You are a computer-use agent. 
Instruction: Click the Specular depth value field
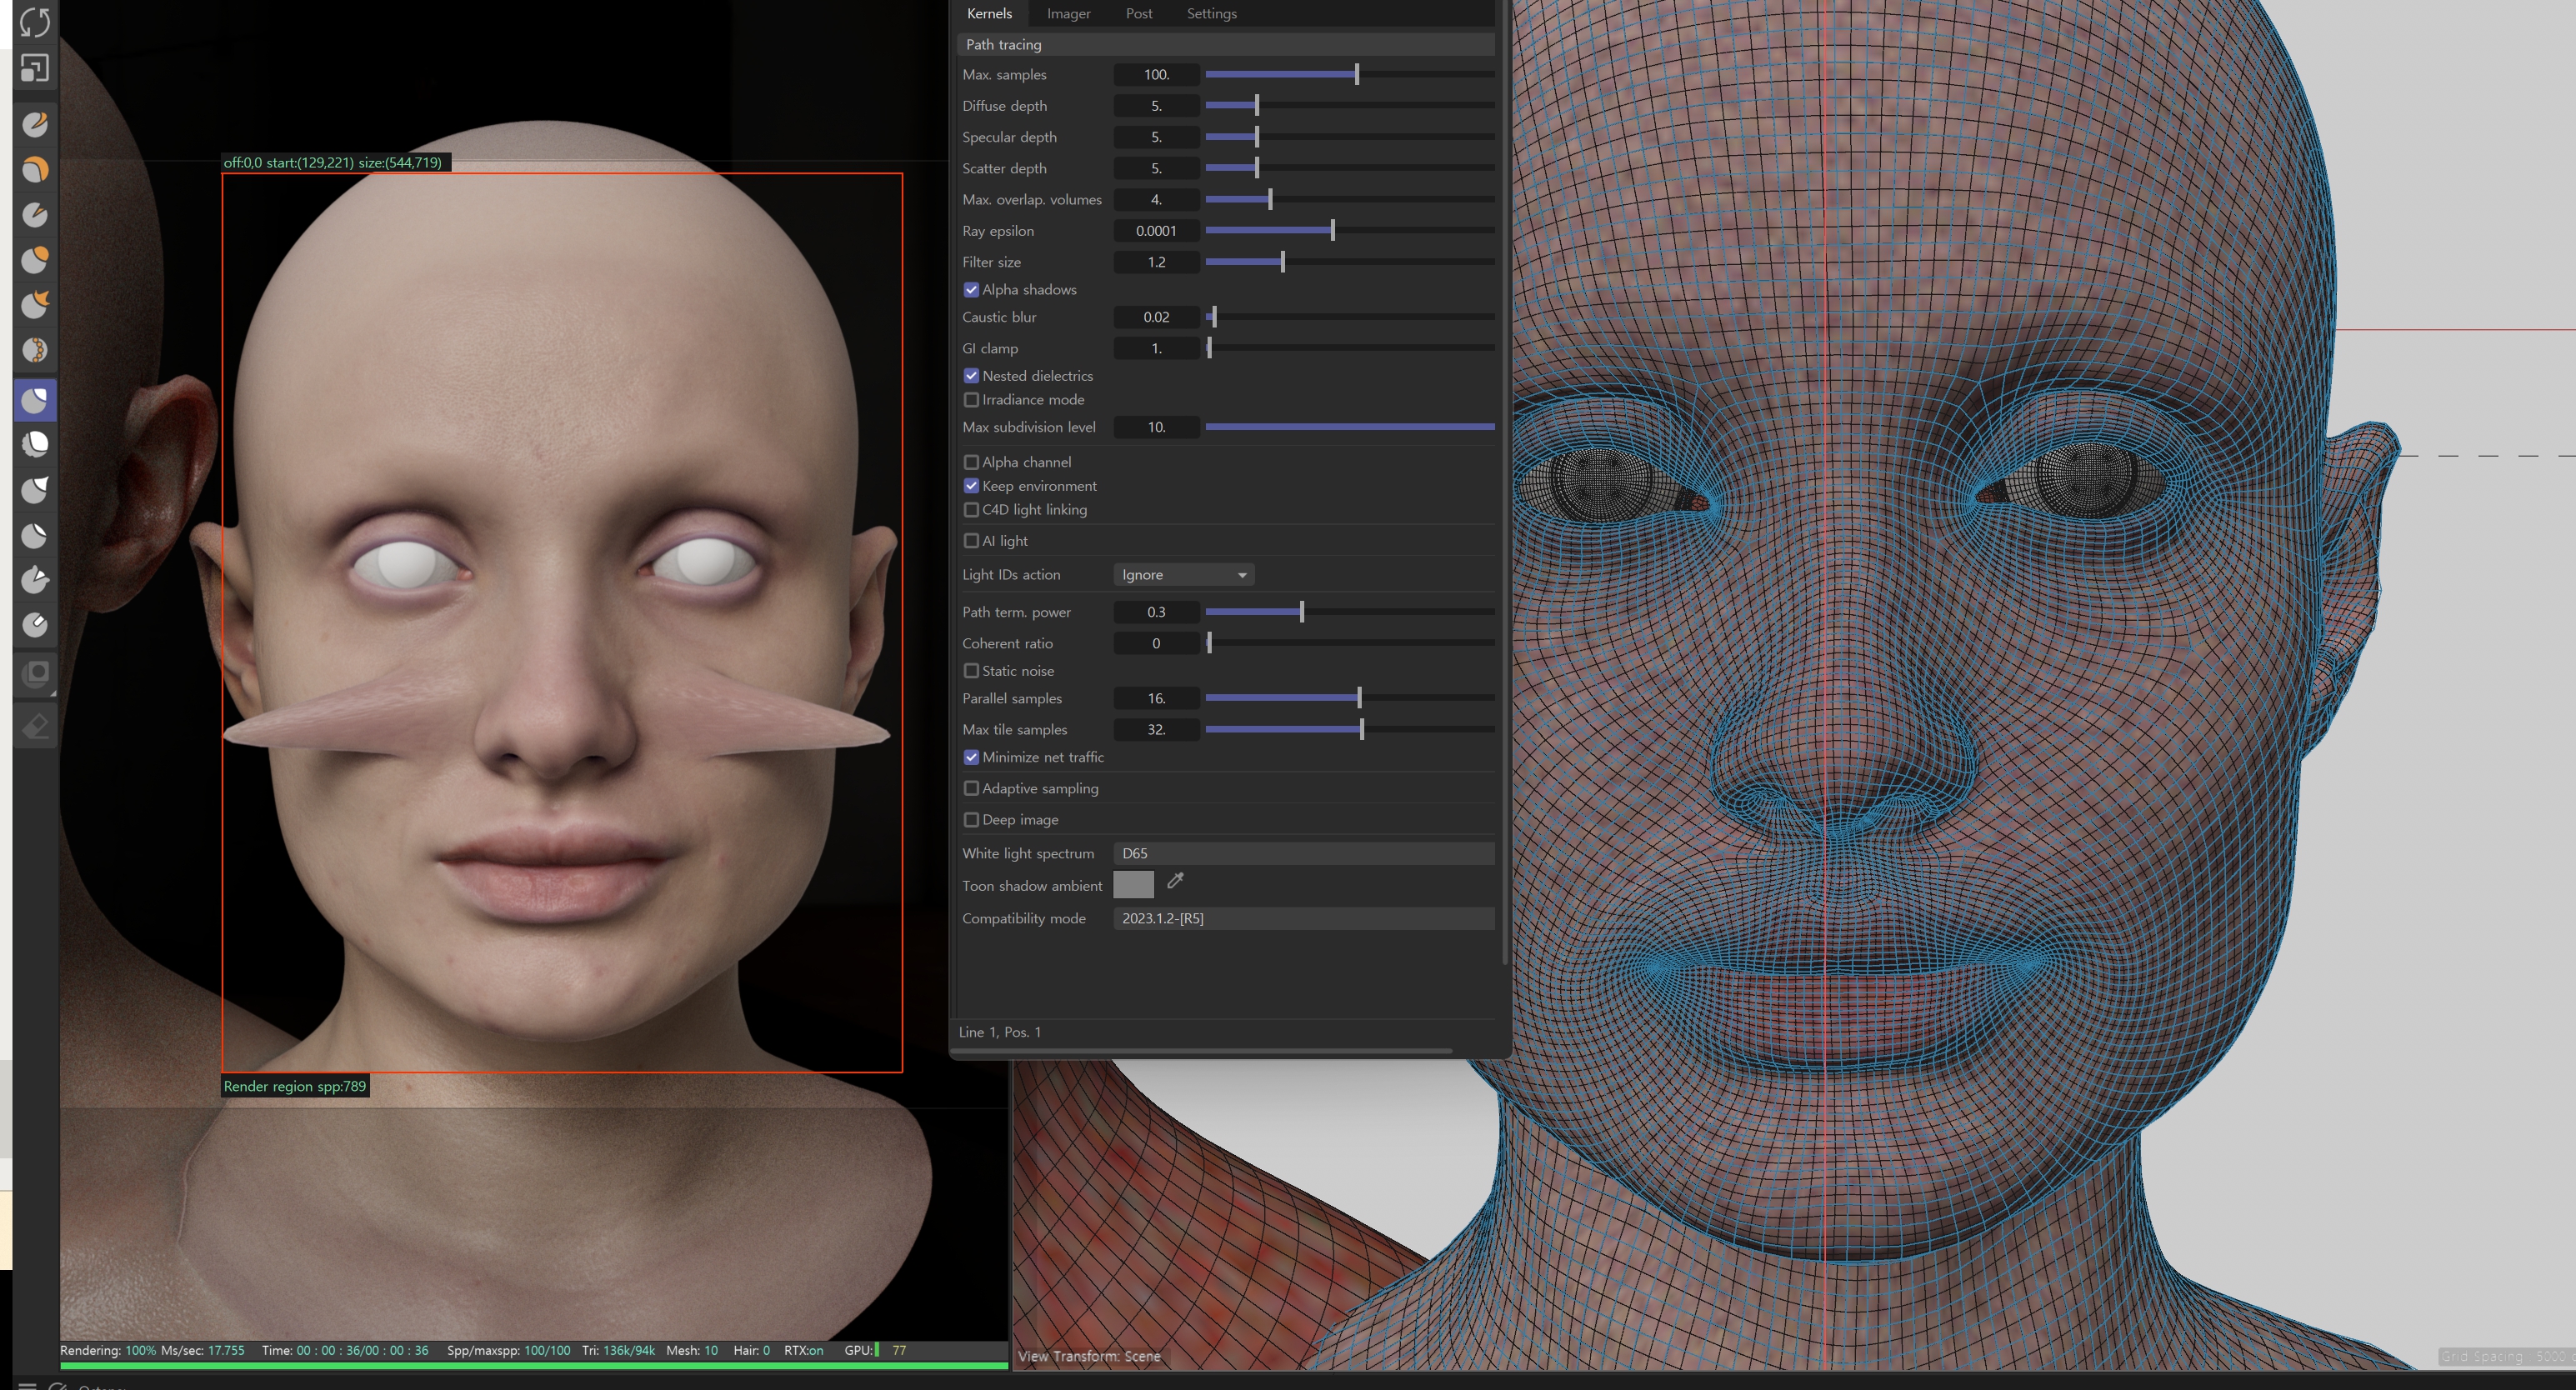1156,137
